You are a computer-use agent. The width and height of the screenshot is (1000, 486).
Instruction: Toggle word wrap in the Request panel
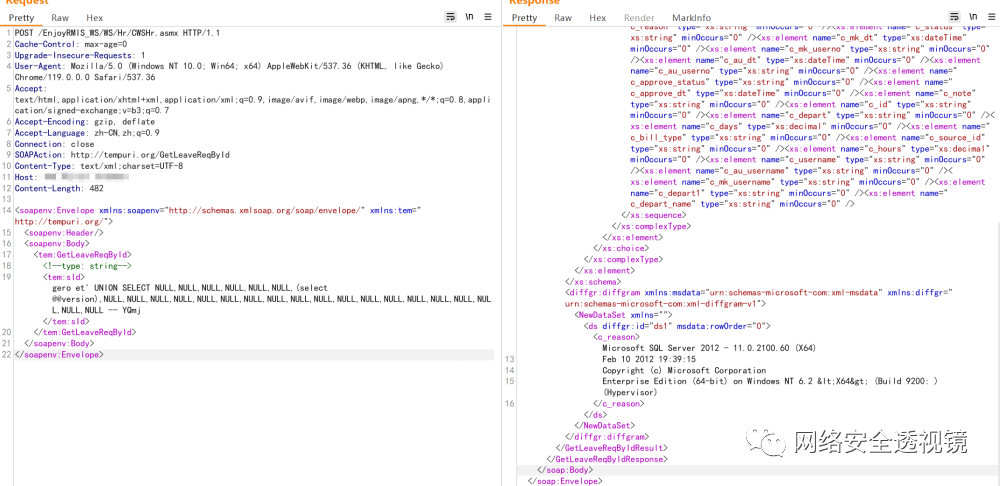click(450, 17)
